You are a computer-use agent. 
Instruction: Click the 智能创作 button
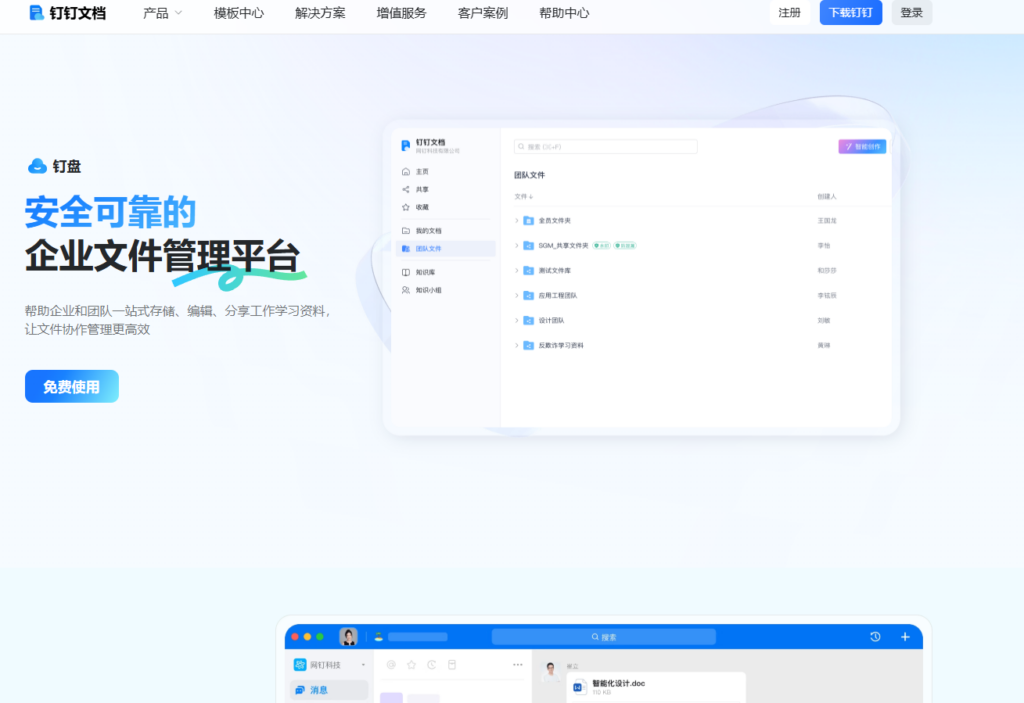click(861, 146)
